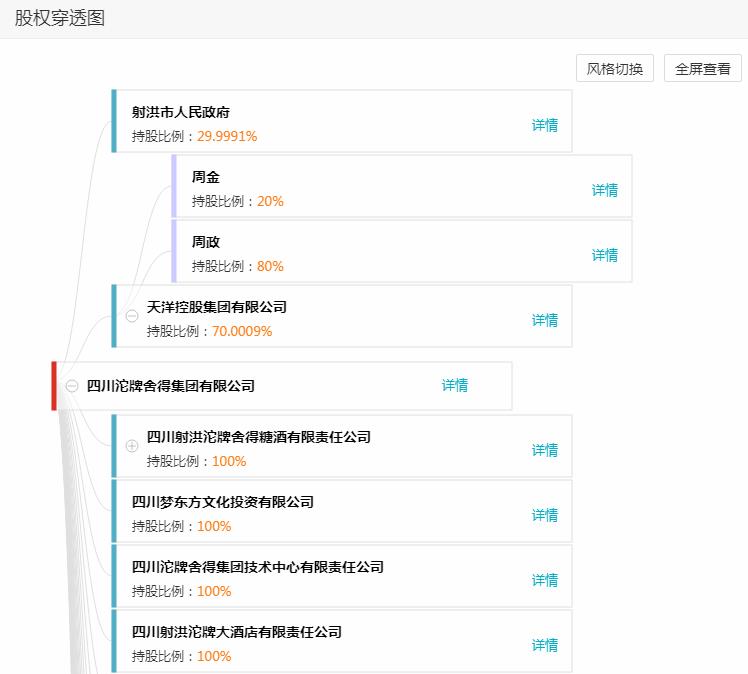Open full-screen view with 全屏查看
The height and width of the screenshot is (674, 748).
(702, 69)
